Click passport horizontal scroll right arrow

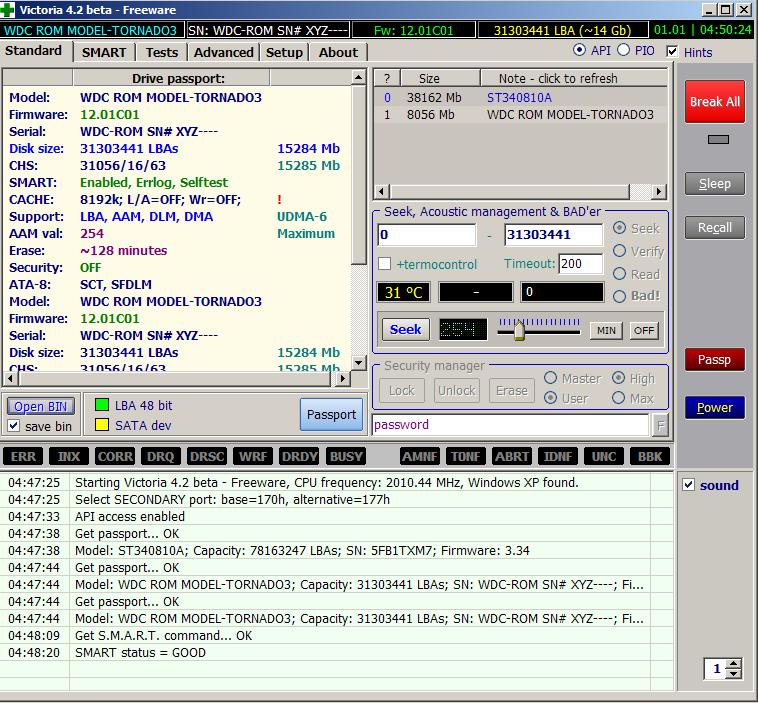(x=342, y=378)
